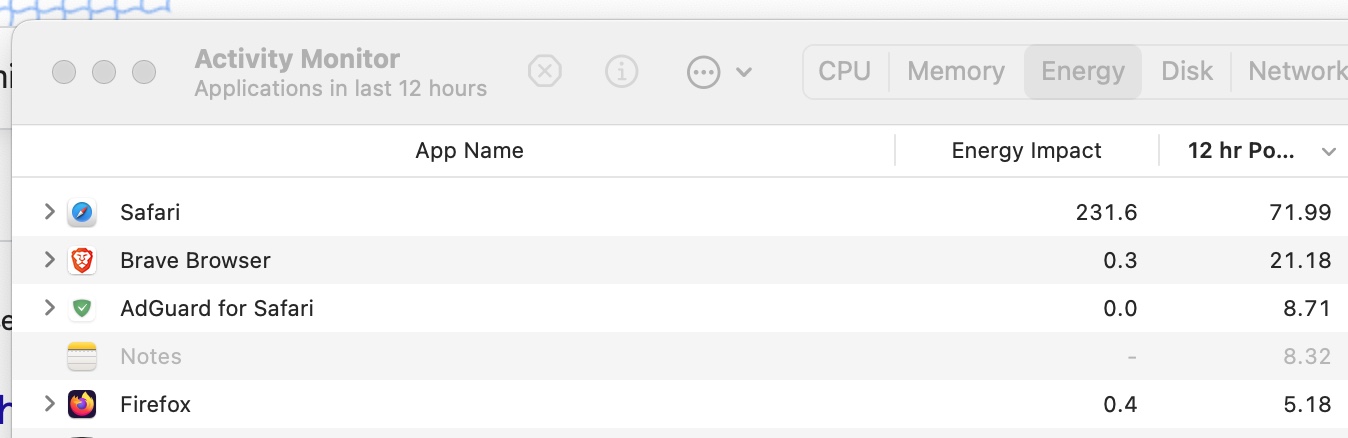Open the Disk tab

pos(1187,72)
